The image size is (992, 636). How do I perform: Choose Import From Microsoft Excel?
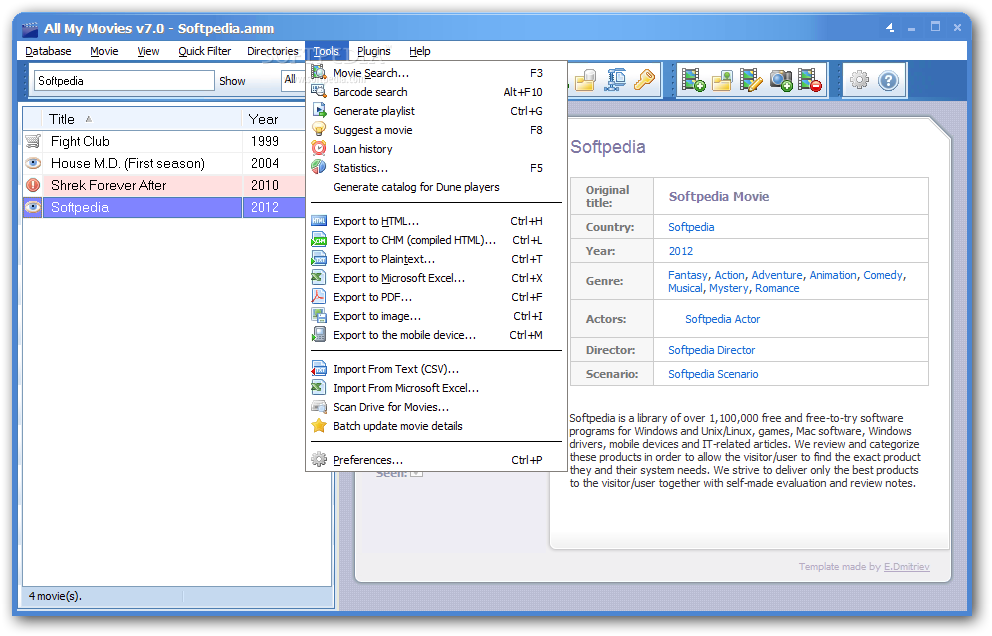(437, 388)
